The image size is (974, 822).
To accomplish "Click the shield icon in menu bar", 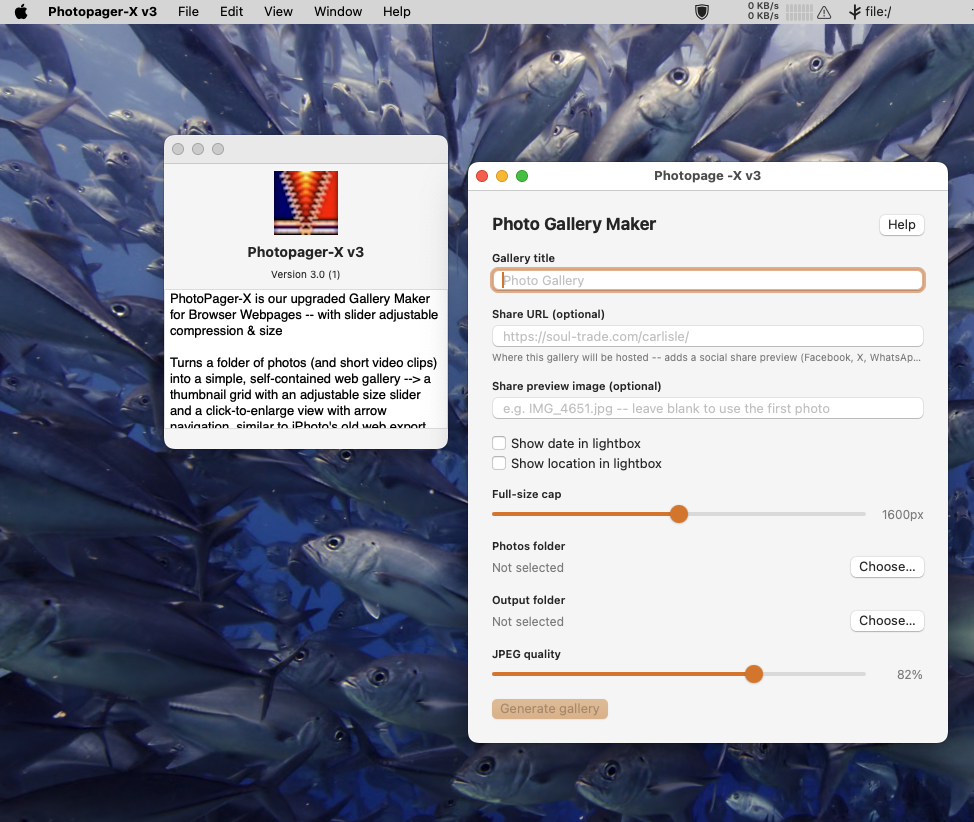I will click(x=702, y=12).
